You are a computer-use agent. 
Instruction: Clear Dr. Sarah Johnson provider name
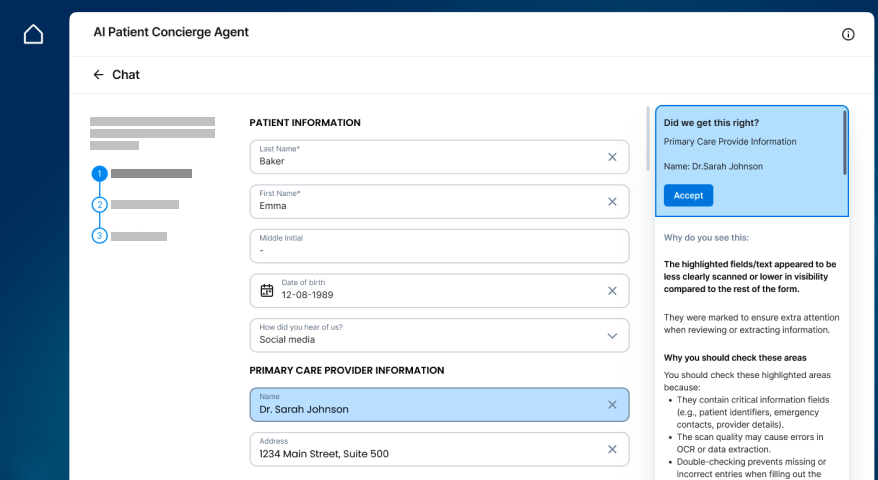[612, 404]
